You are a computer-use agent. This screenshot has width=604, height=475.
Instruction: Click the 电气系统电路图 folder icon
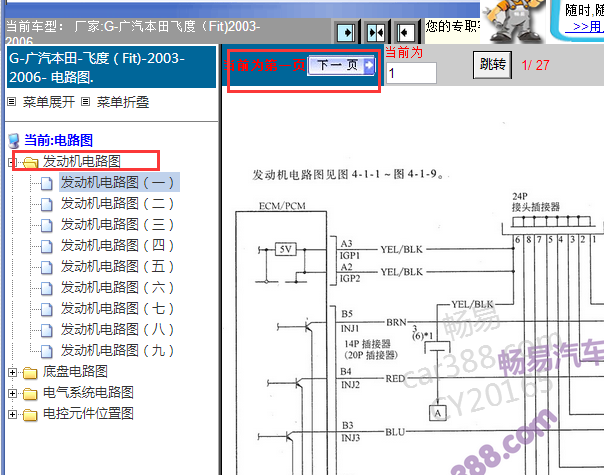pyautogui.click(x=30, y=394)
